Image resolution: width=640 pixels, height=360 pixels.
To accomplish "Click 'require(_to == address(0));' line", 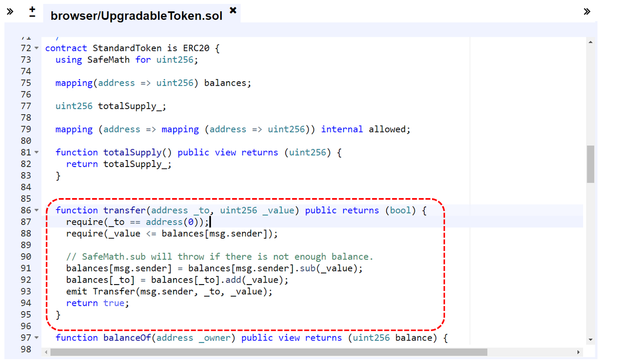I will (138, 222).
